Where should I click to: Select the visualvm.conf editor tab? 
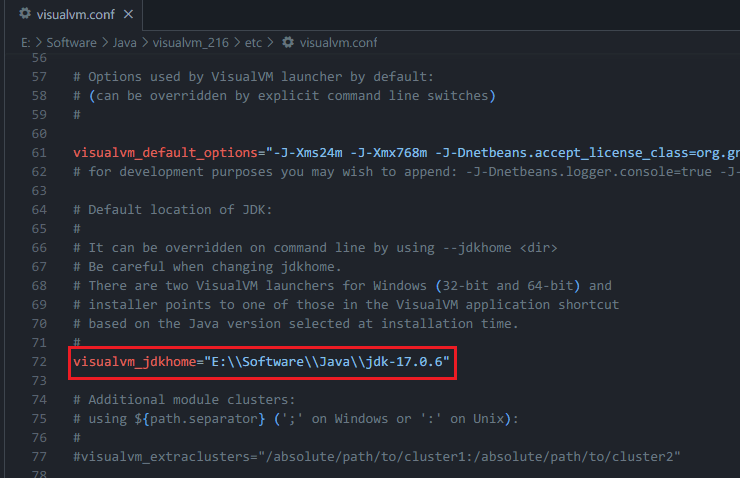[75, 15]
